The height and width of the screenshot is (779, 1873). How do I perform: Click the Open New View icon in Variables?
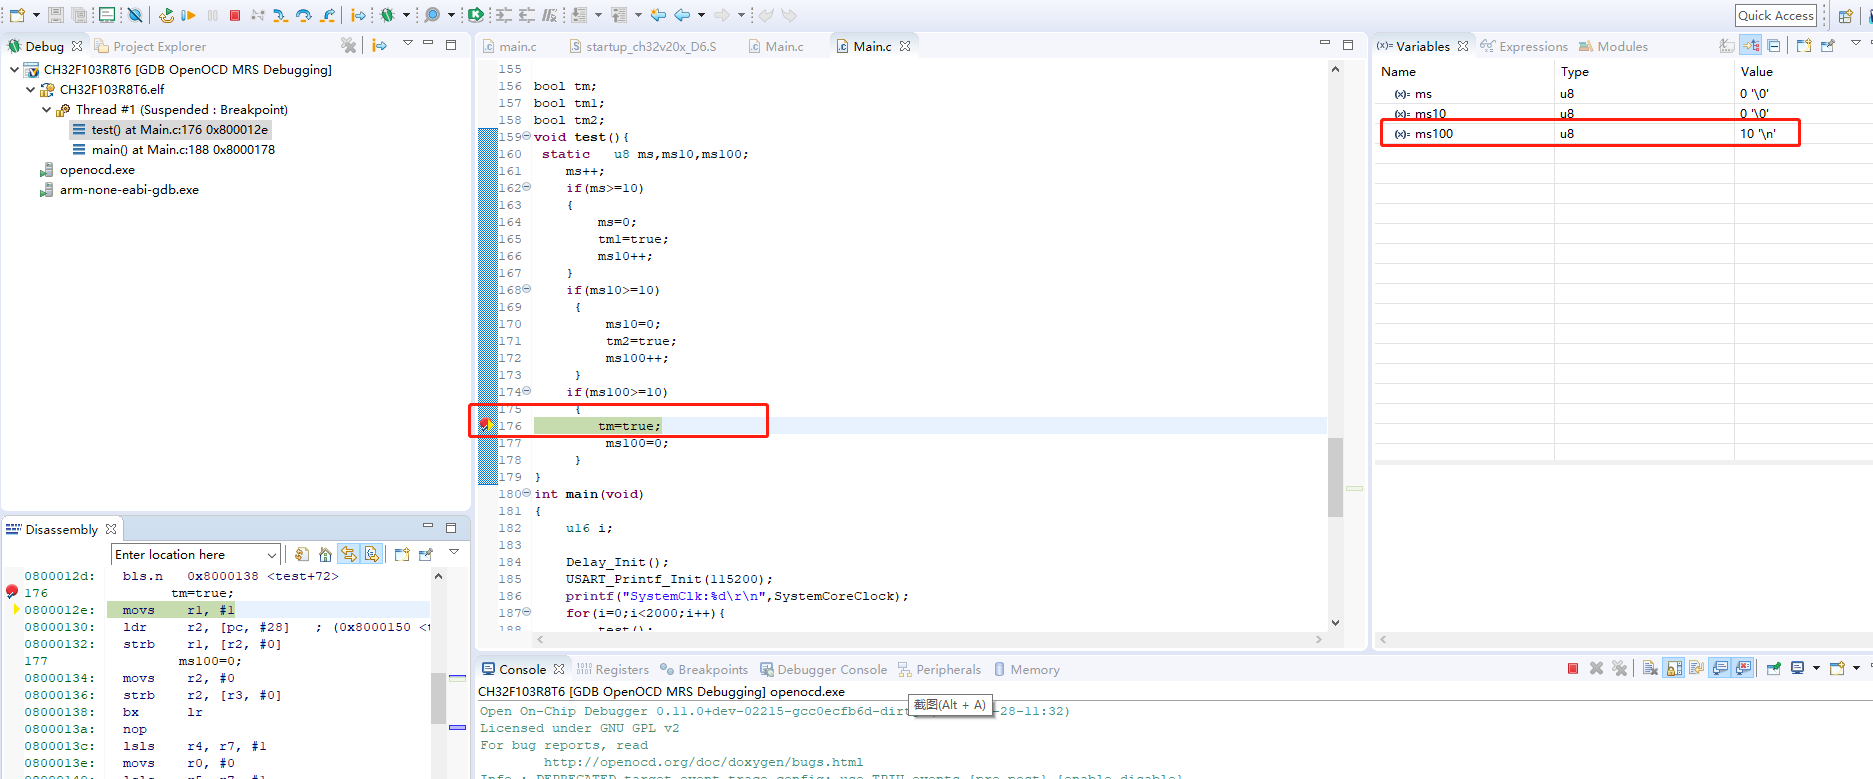coord(1804,46)
